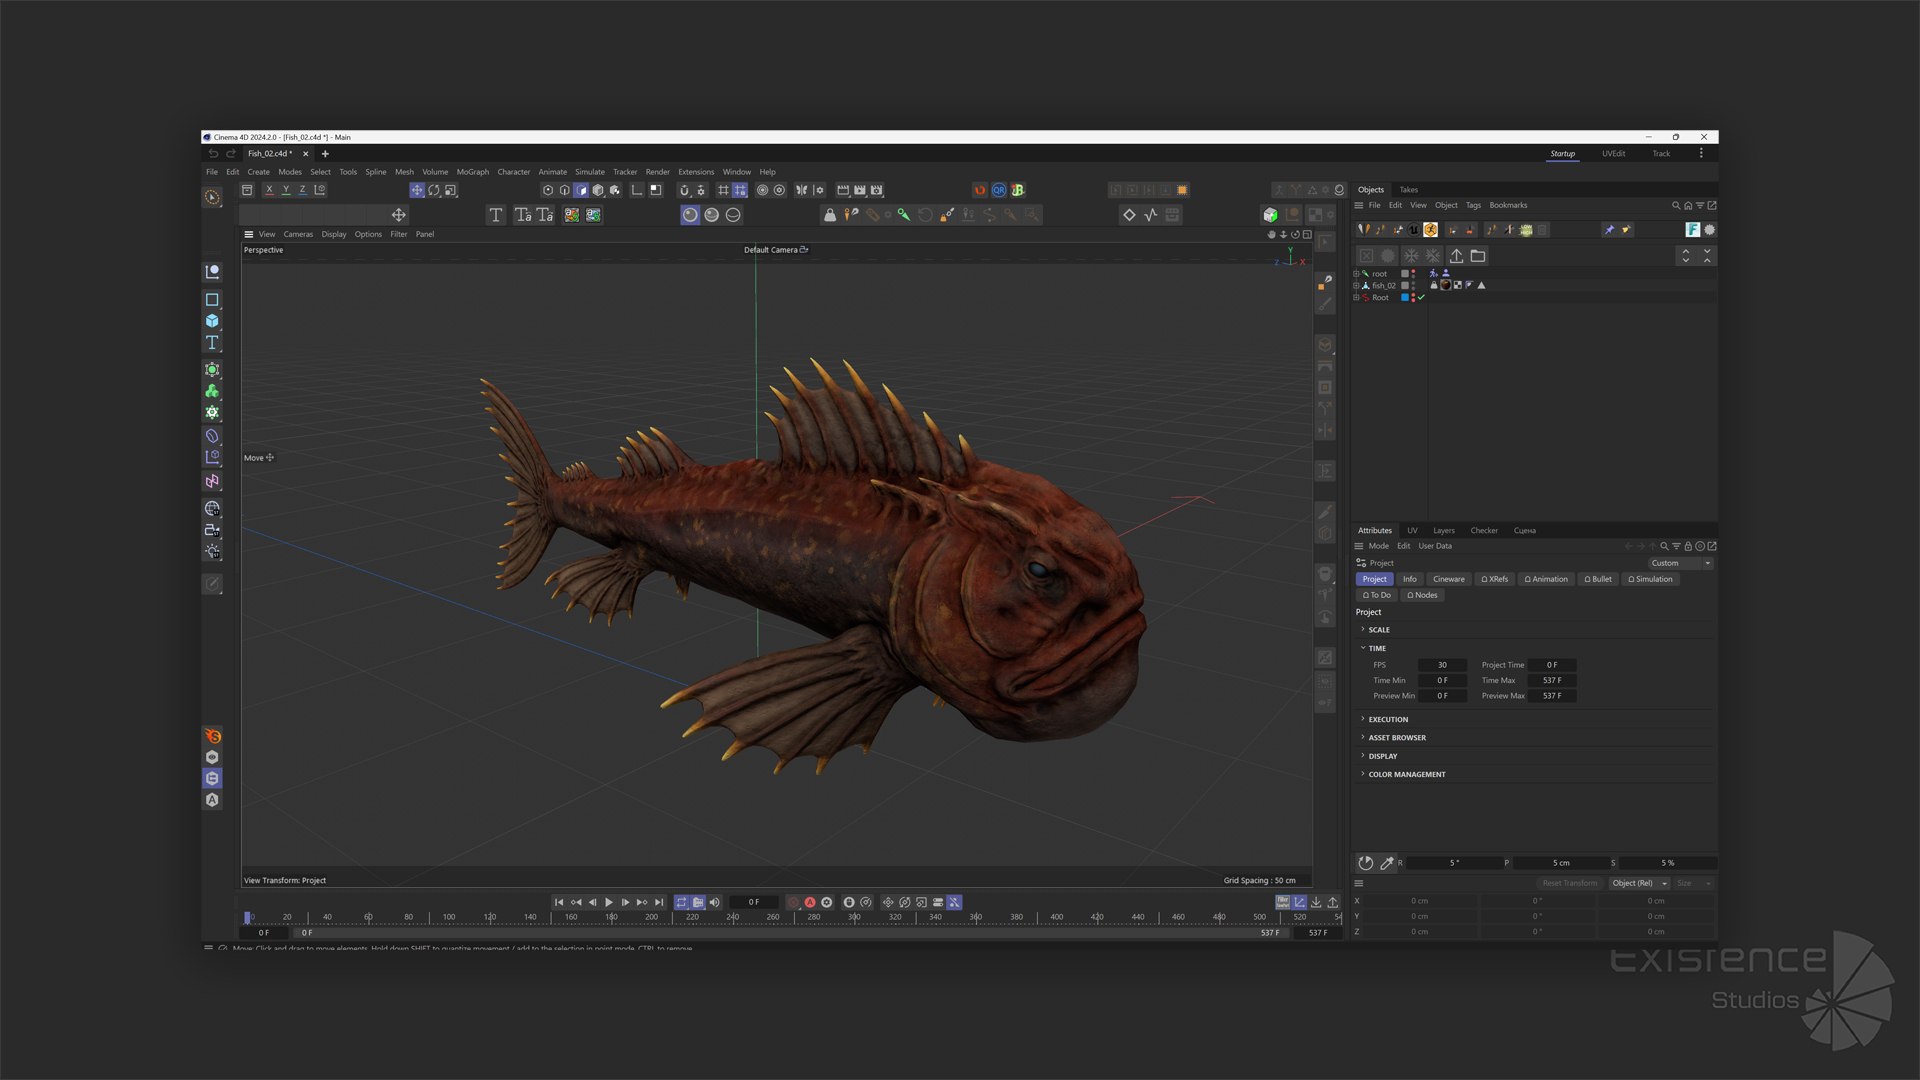The width and height of the screenshot is (1920, 1080).
Task: Click the green magnifier search tool icon
Action: tap(904, 215)
